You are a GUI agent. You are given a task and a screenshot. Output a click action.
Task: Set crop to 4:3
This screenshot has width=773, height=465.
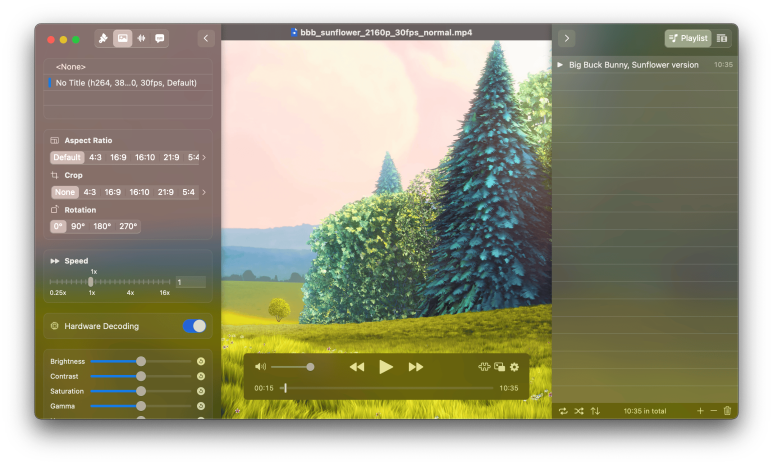coord(90,192)
